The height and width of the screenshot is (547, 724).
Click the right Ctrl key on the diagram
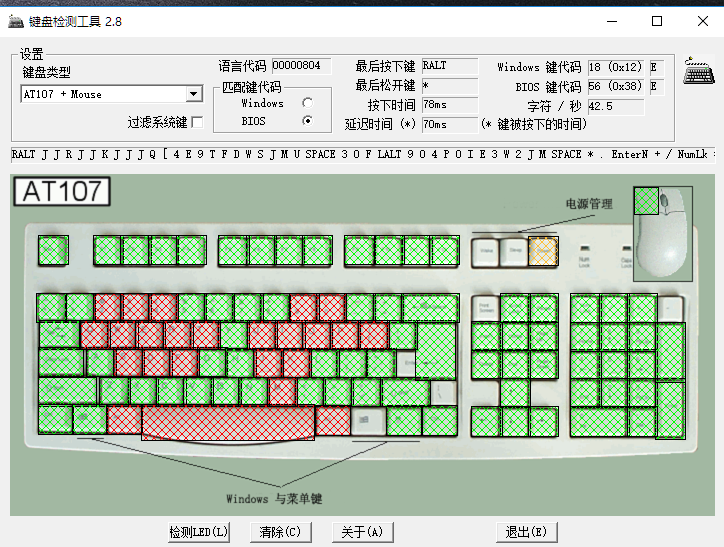click(x=440, y=421)
